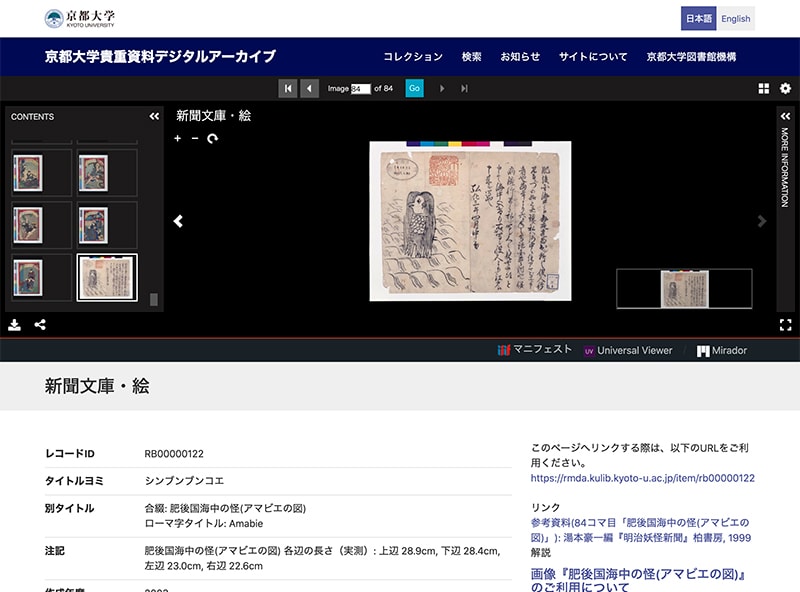Jump to last image in toolbar
This screenshot has width=800, height=592.
[x=464, y=88]
